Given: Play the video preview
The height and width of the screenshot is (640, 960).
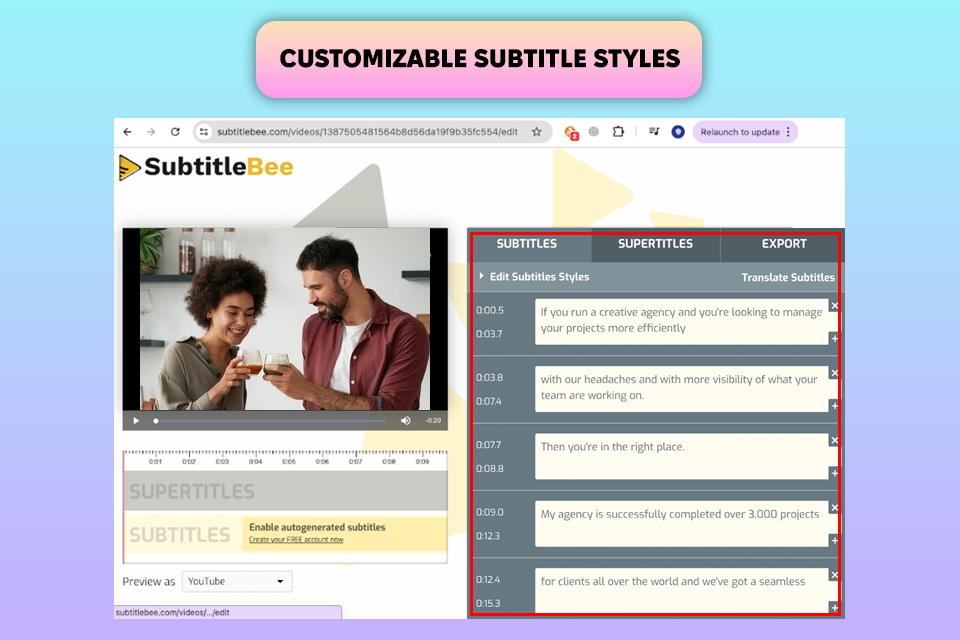Looking at the screenshot, I should coord(136,421).
